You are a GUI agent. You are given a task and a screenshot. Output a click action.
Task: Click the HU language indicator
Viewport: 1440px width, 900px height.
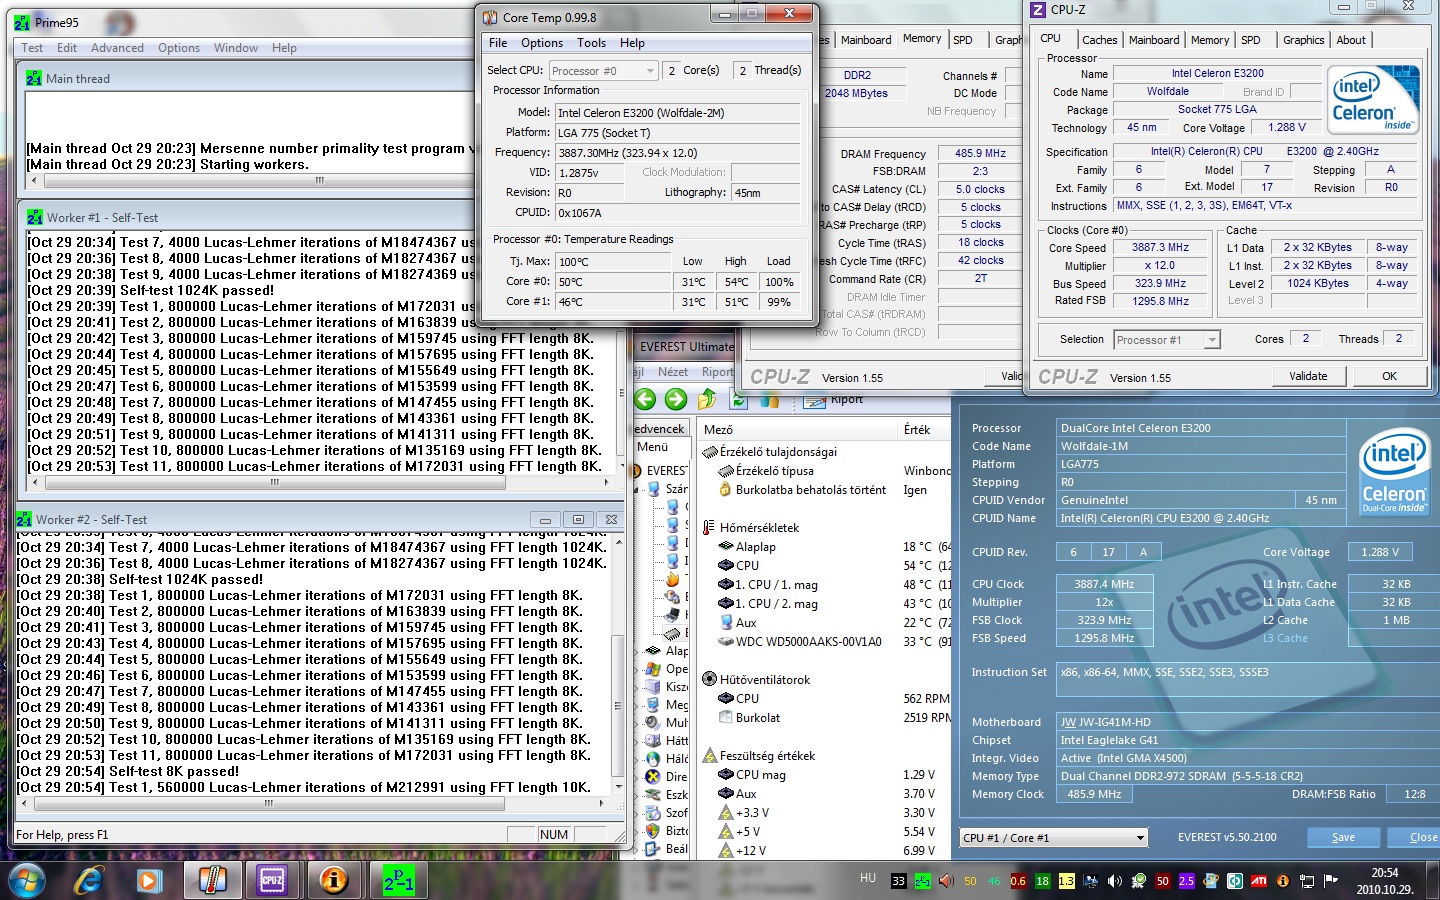pos(868,878)
